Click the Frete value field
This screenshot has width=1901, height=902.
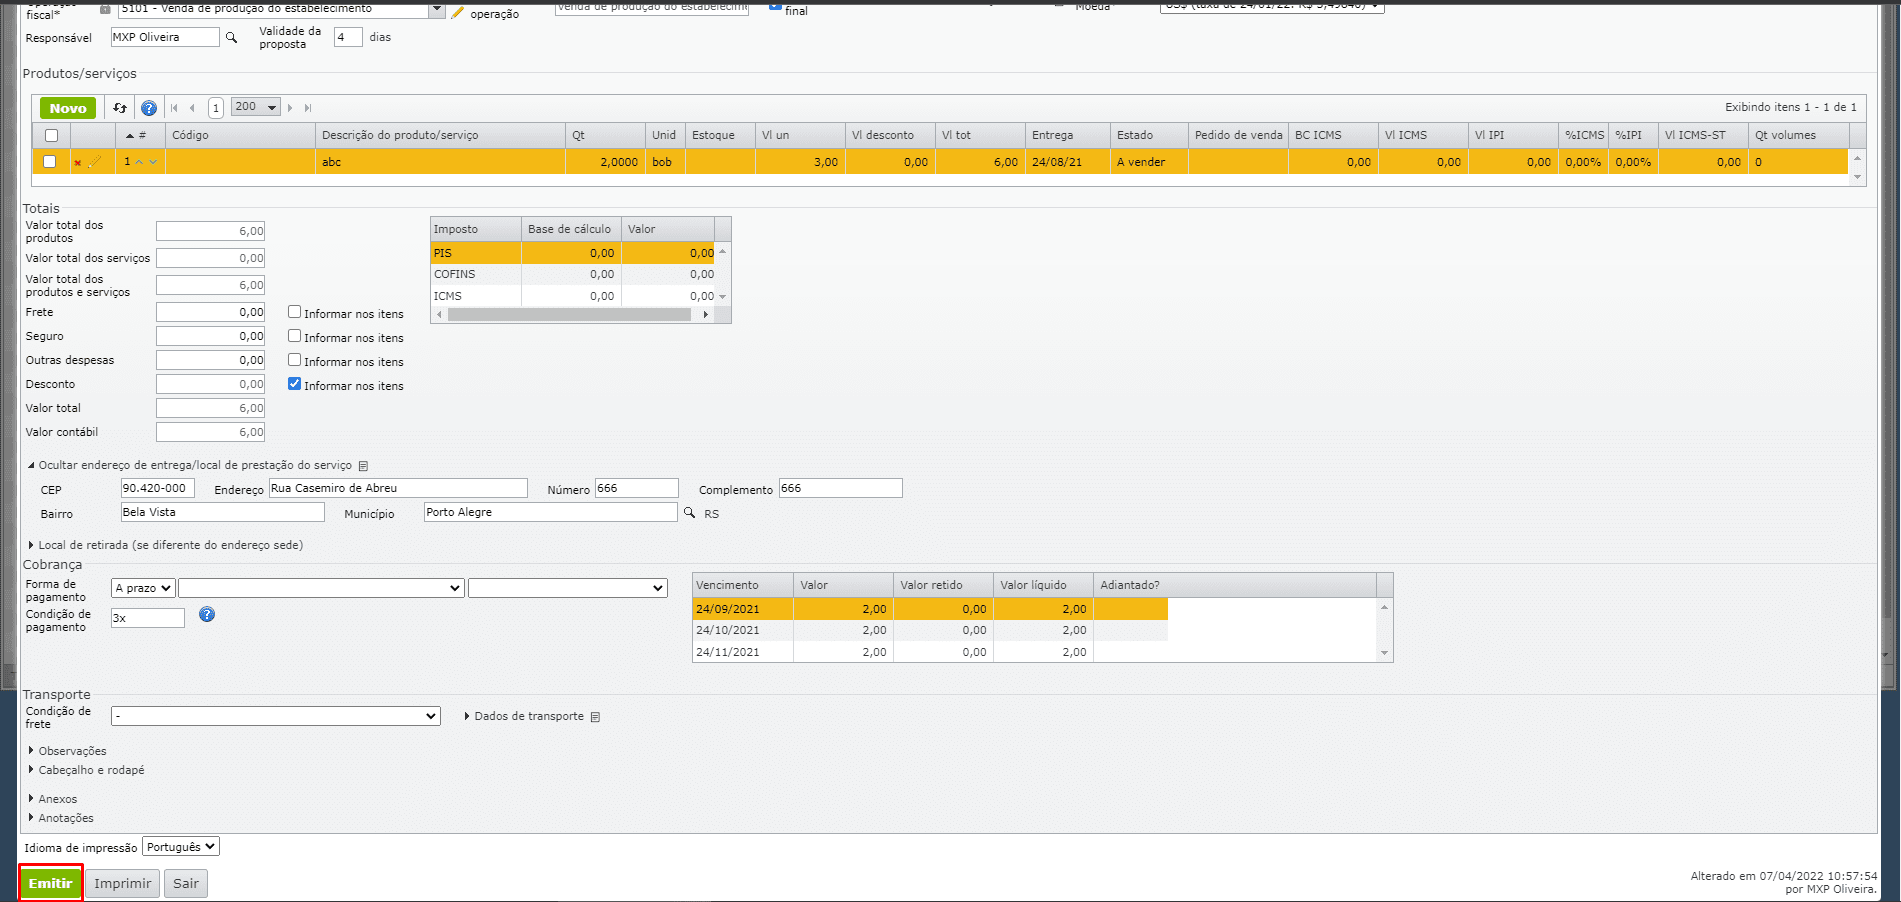pyautogui.click(x=210, y=312)
